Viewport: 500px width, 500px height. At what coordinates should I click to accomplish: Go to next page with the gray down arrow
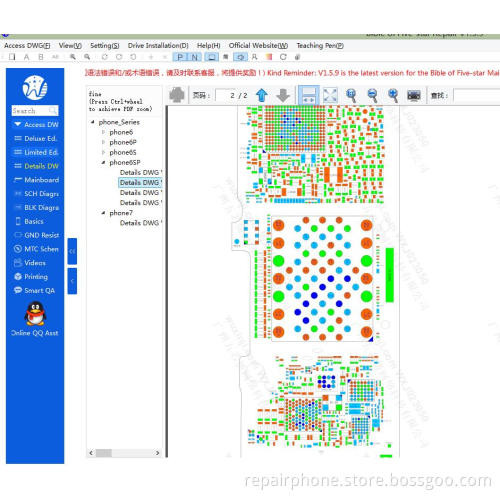point(283,95)
